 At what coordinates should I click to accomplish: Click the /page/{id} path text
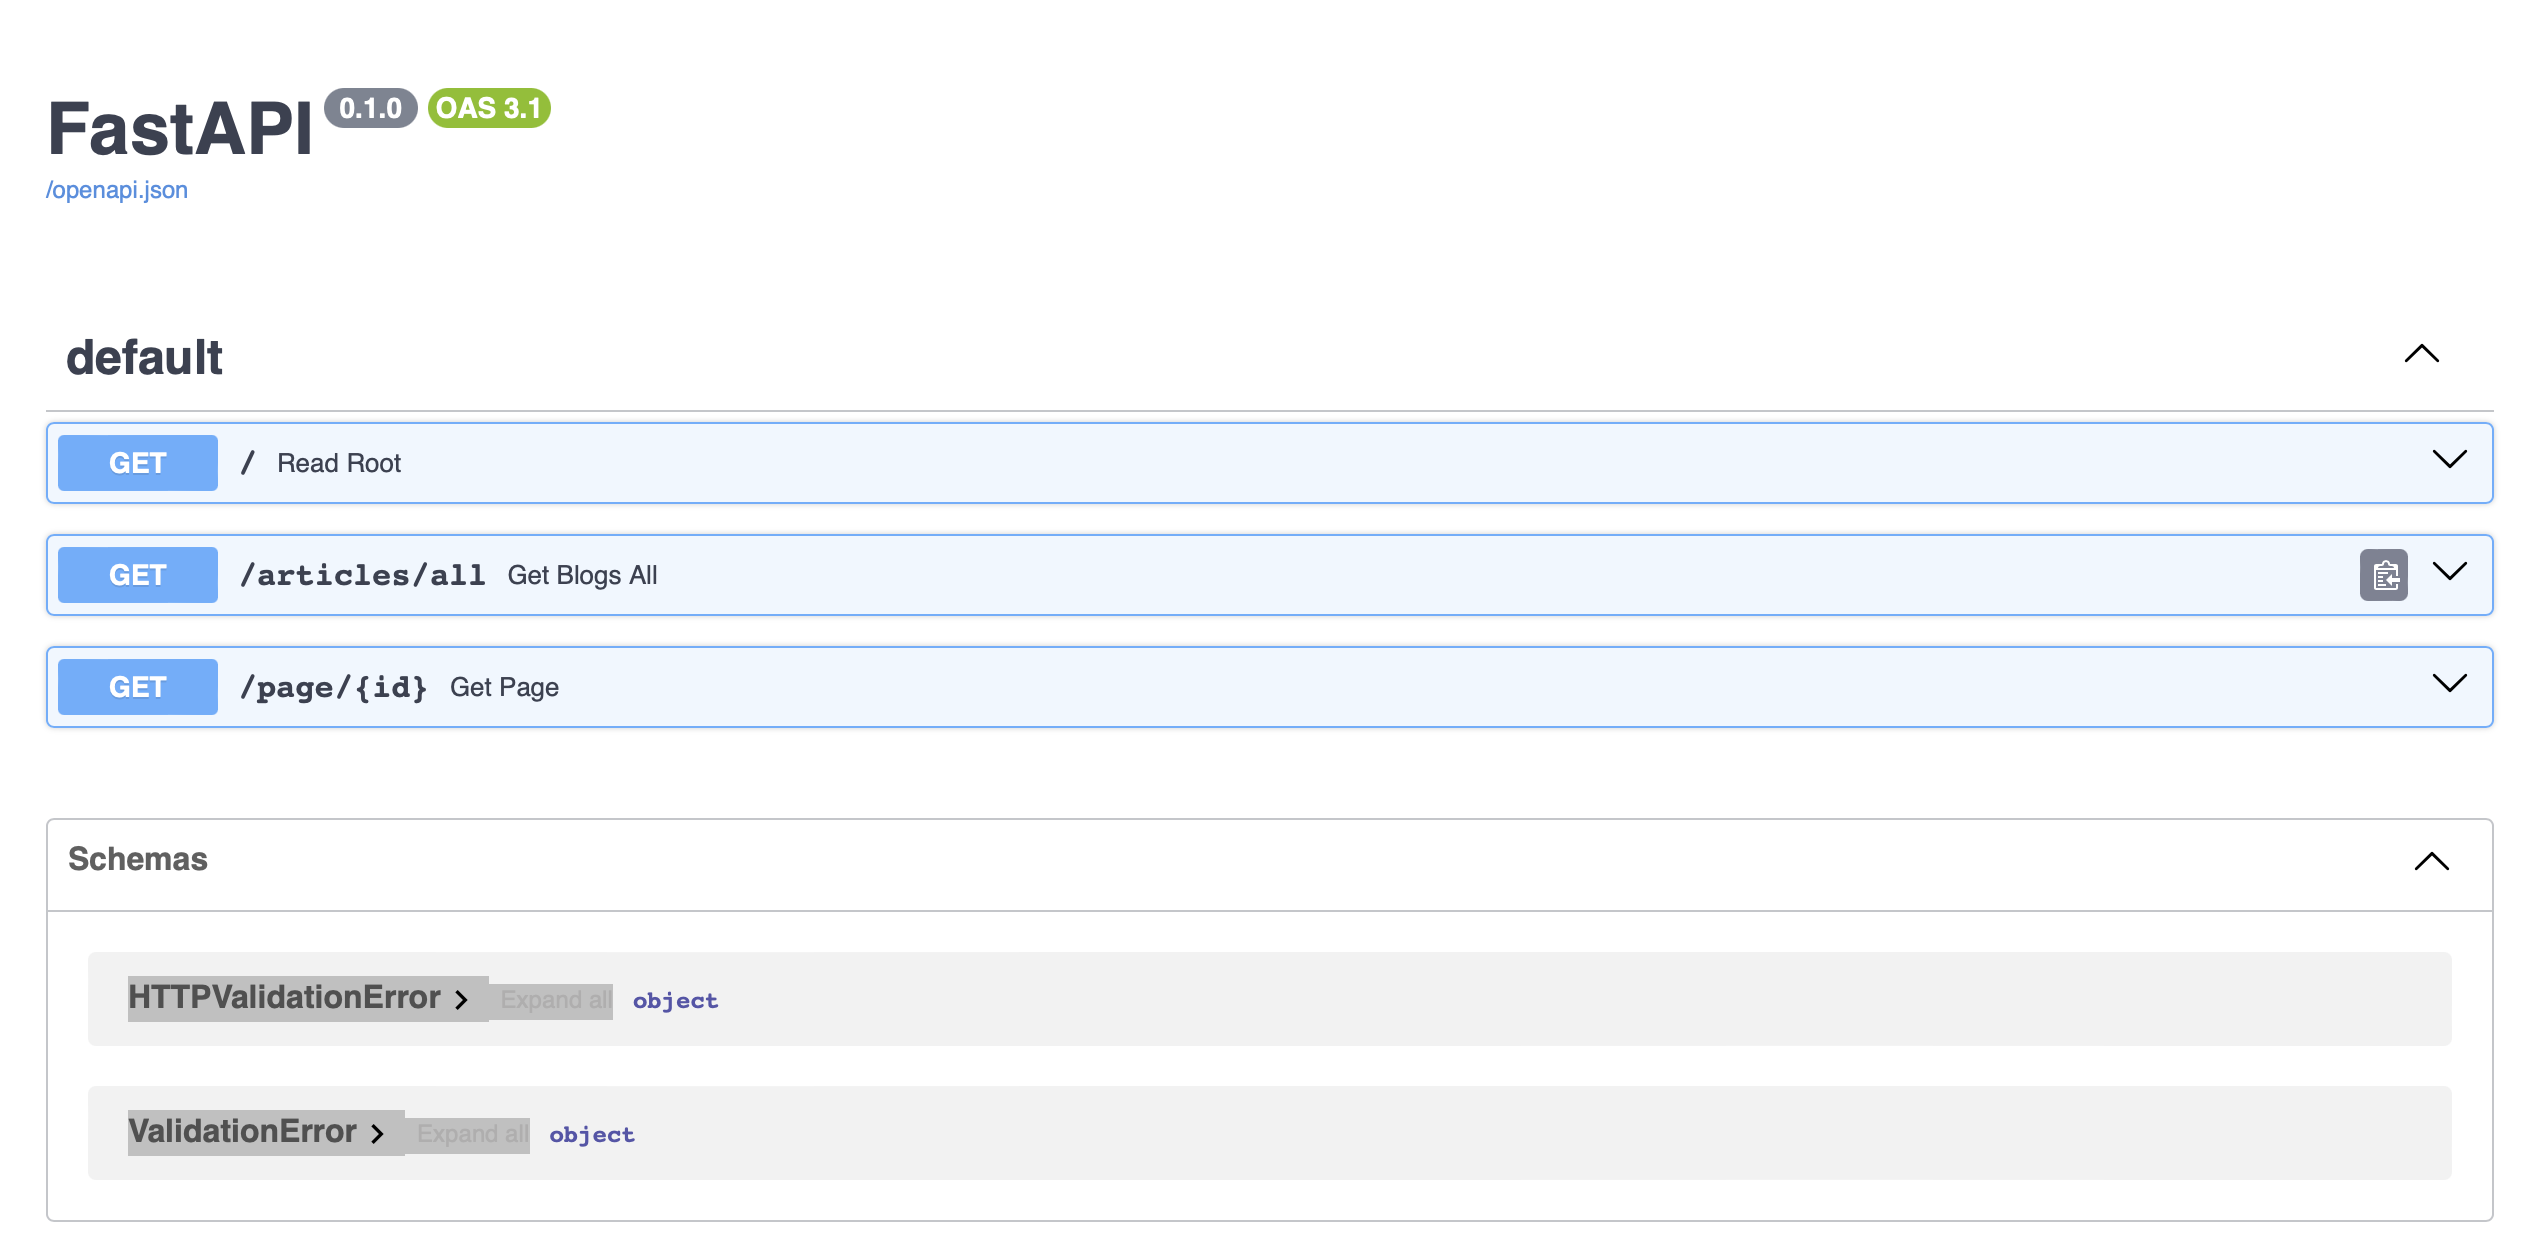[x=334, y=687]
